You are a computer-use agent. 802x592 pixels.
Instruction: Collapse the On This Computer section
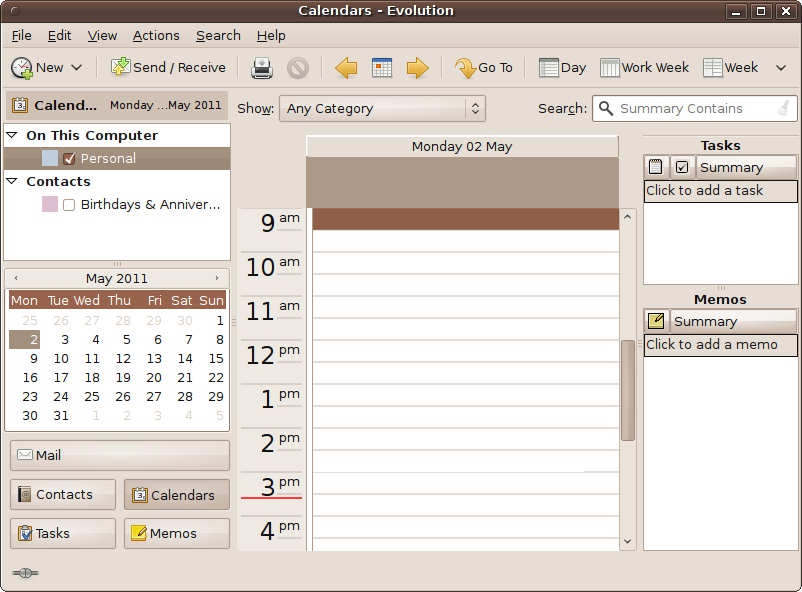11,134
